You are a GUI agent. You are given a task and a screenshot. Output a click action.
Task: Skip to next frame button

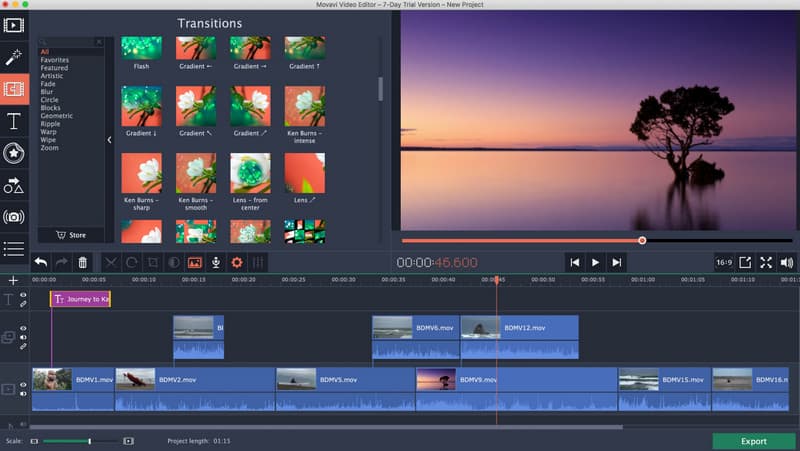[616, 262]
